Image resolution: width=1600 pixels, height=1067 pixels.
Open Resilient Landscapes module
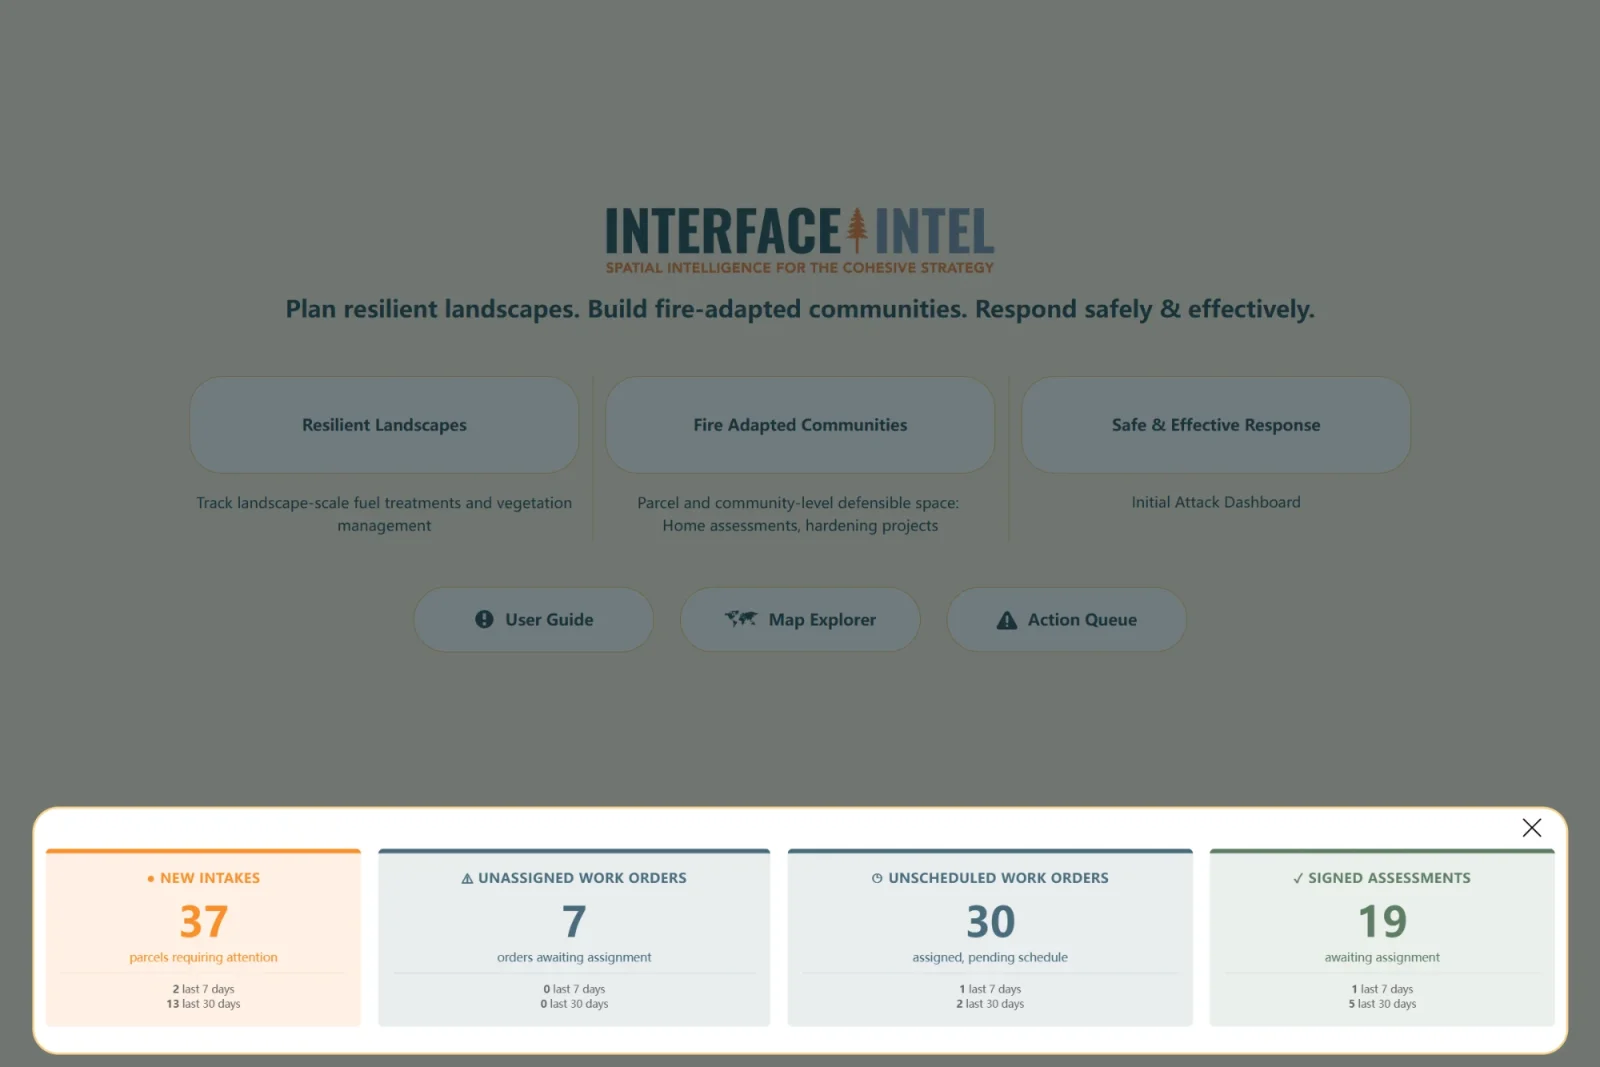[384, 425]
